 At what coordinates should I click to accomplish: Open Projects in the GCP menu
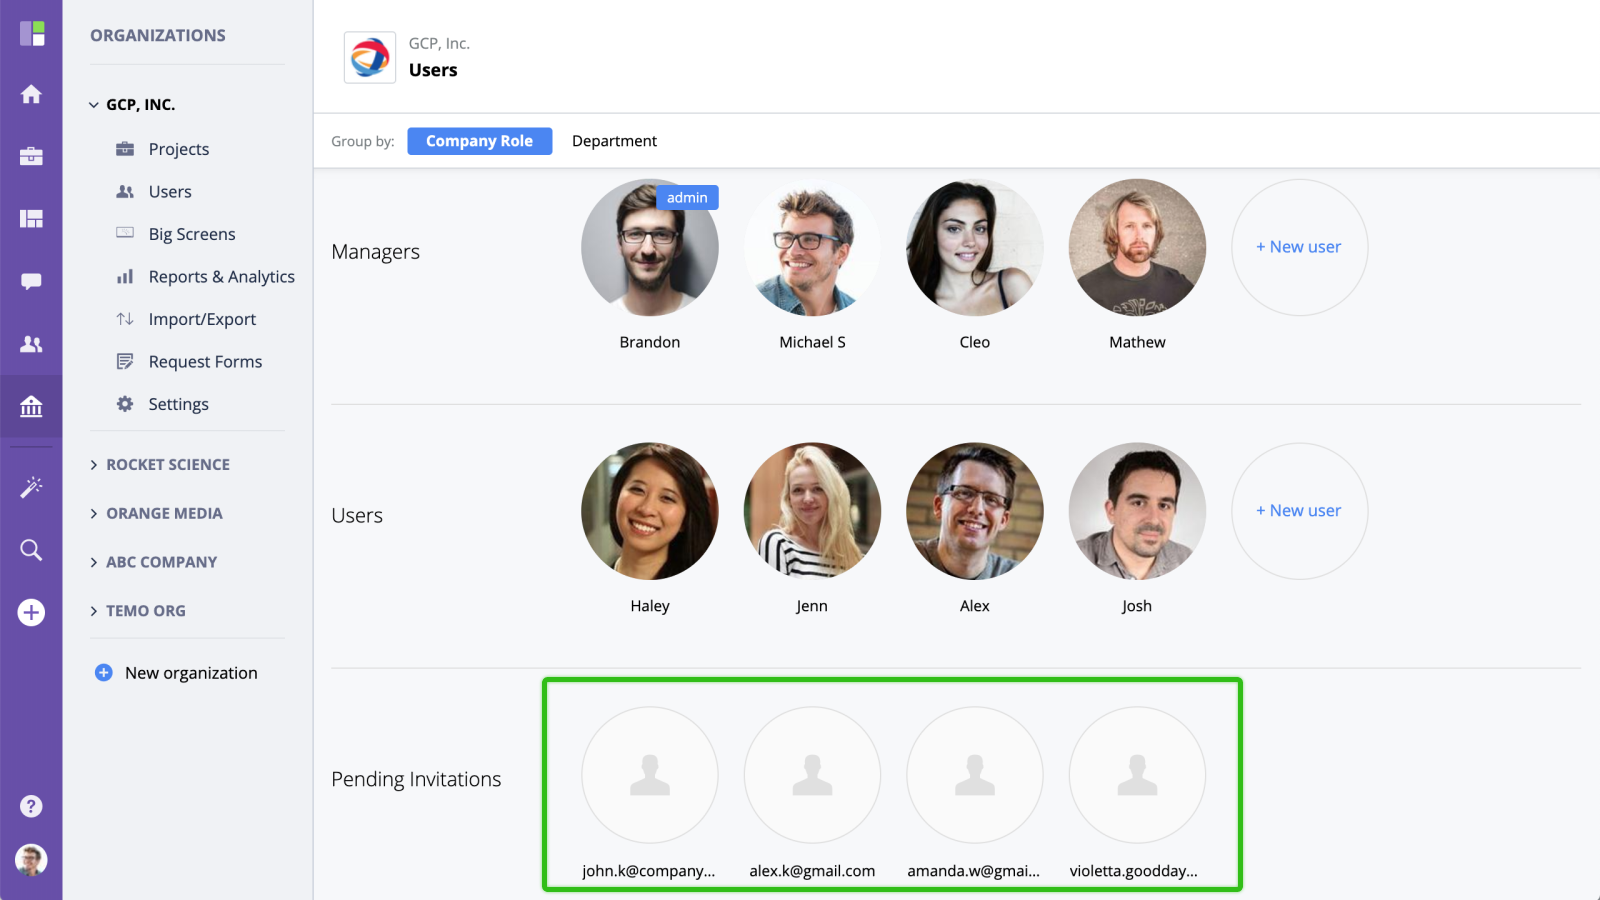pos(179,149)
